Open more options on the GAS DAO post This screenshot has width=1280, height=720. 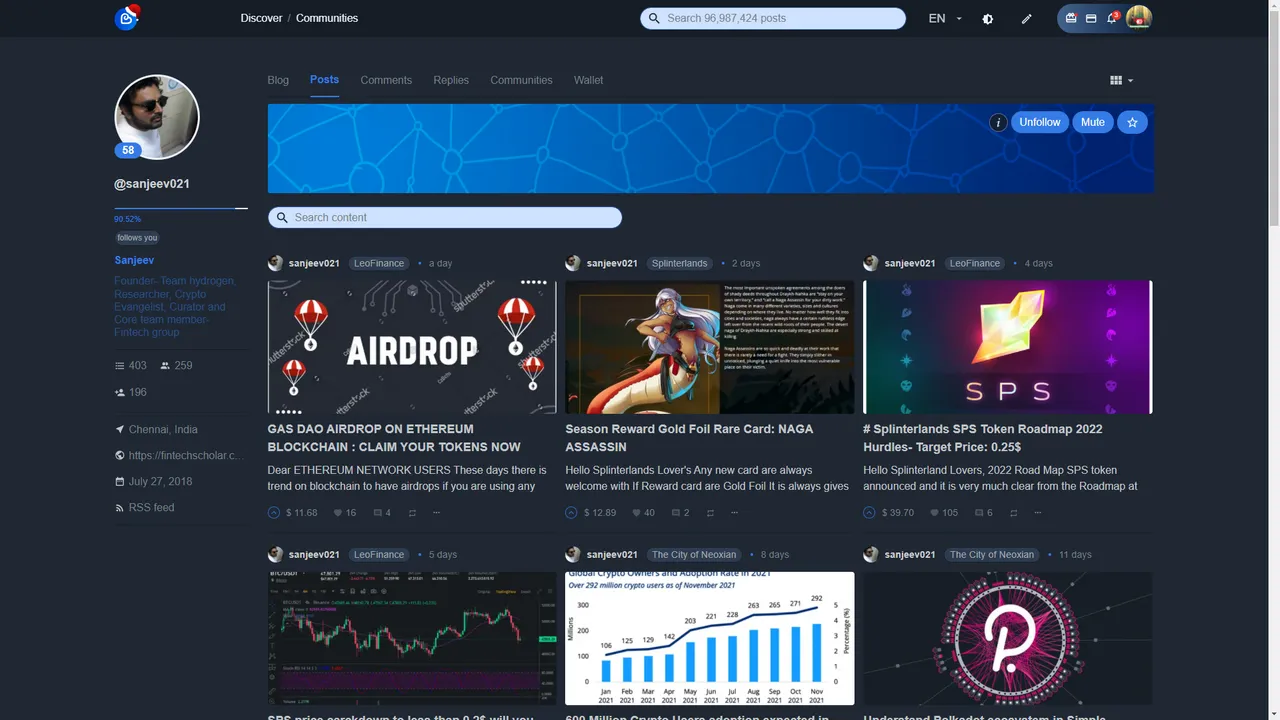pos(437,512)
